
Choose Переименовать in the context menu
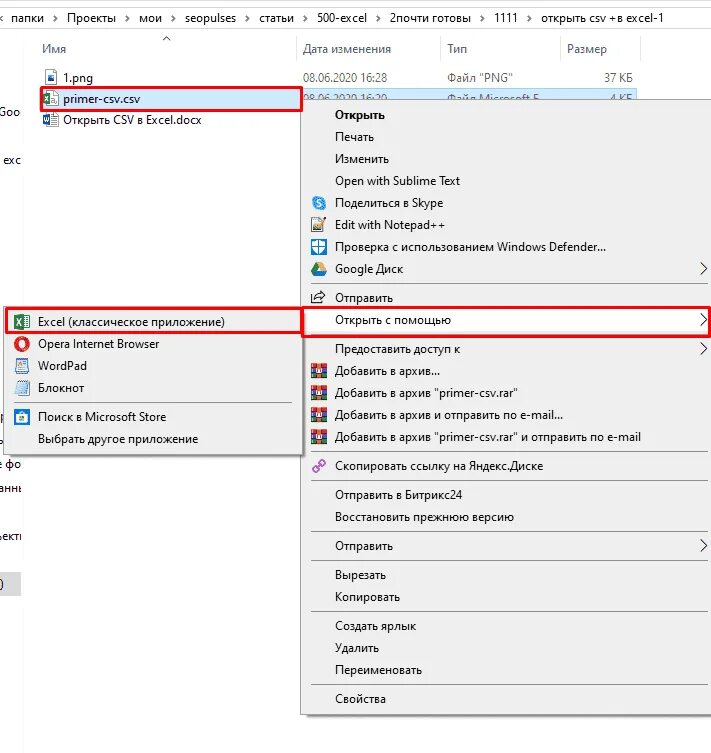pos(378,670)
